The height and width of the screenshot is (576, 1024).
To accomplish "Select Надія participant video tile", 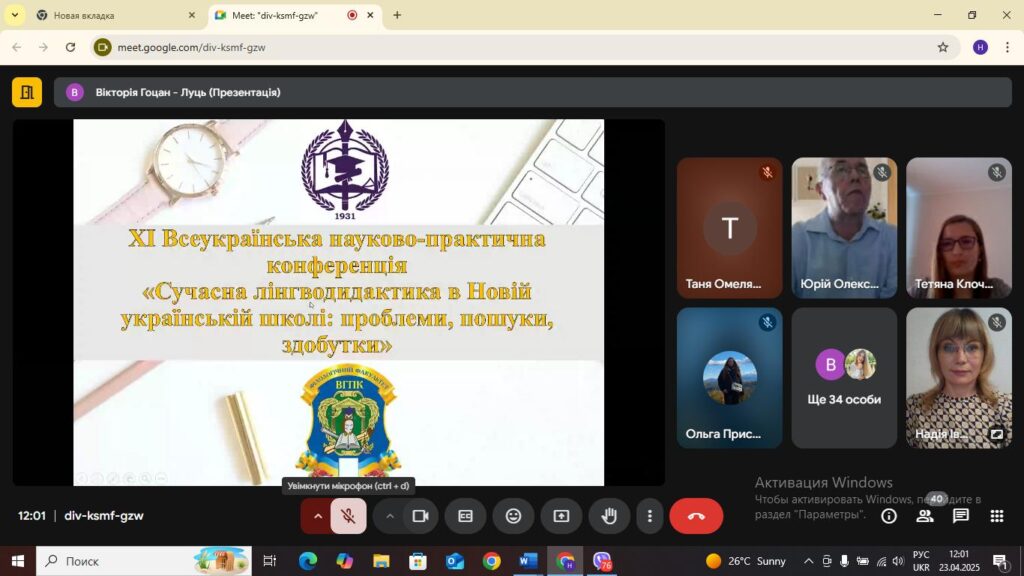I will (959, 378).
